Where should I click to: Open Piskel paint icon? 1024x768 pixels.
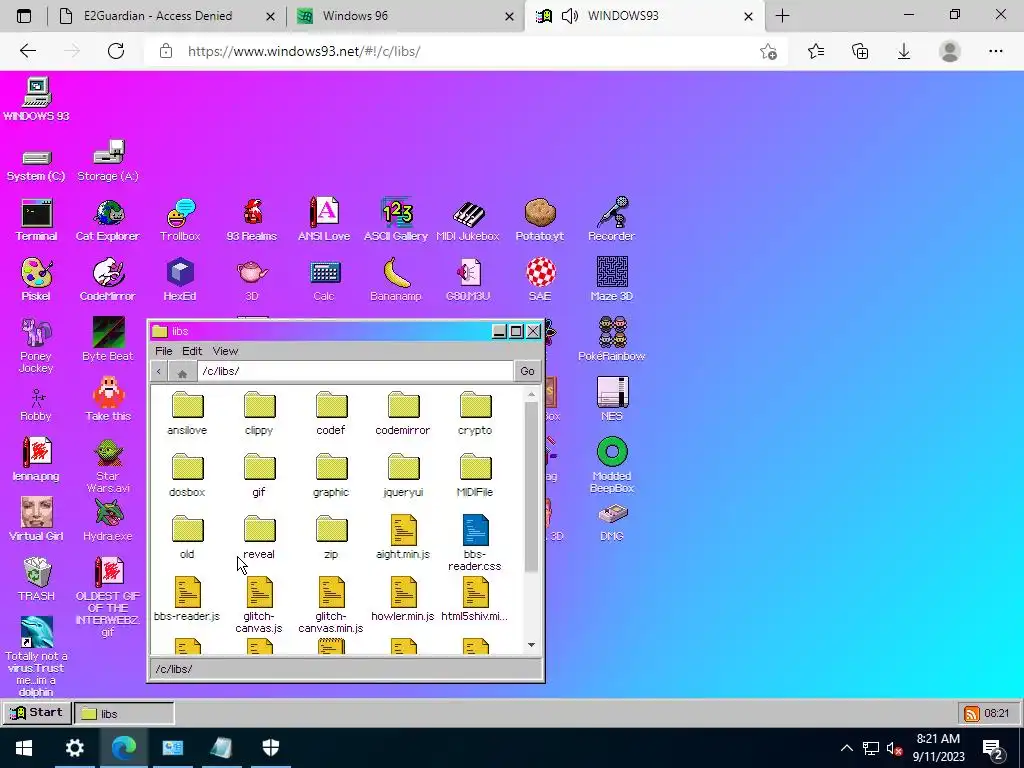click(x=36, y=281)
